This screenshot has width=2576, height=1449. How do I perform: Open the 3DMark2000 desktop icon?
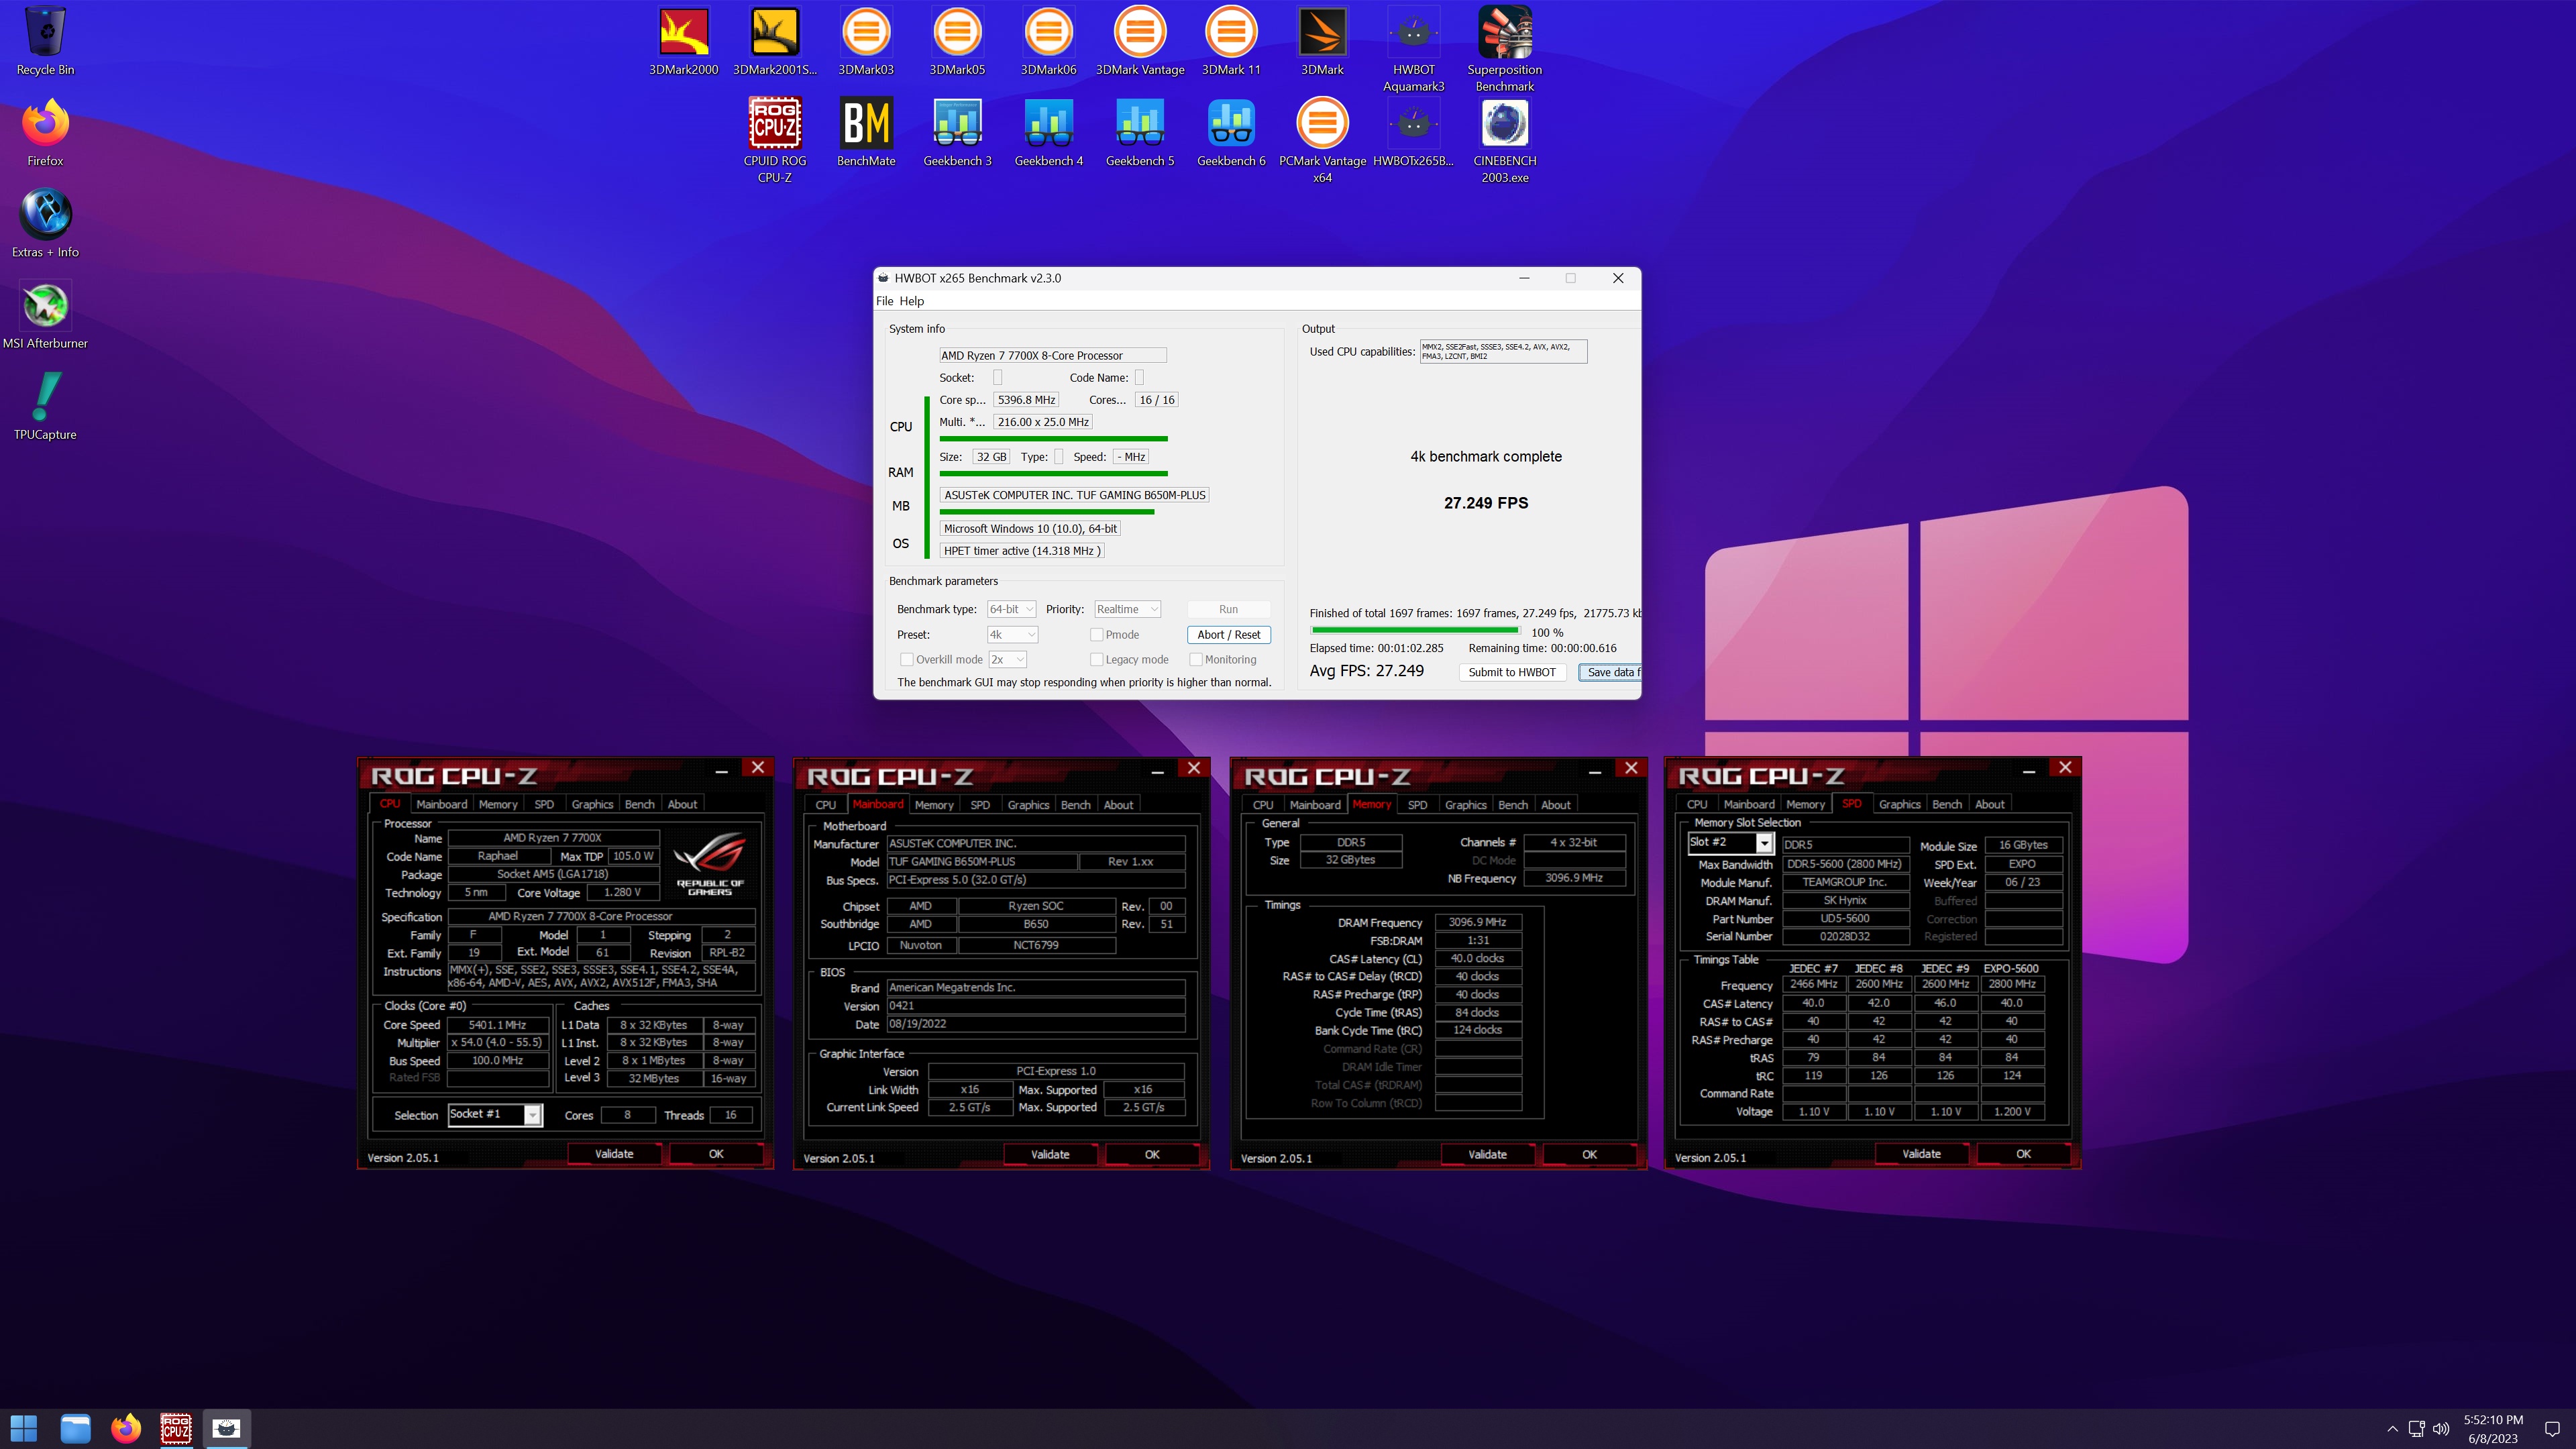(x=683, y=42)
